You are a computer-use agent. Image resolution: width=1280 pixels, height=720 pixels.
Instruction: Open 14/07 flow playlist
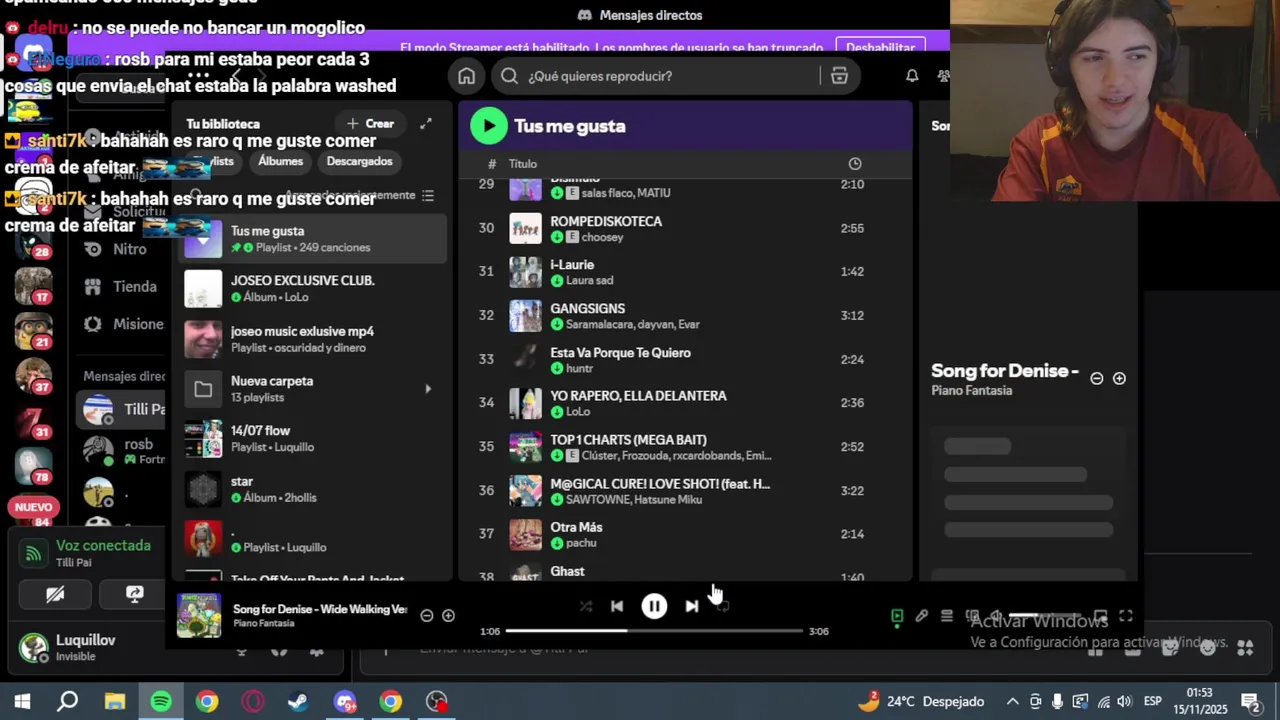(312, 439)
